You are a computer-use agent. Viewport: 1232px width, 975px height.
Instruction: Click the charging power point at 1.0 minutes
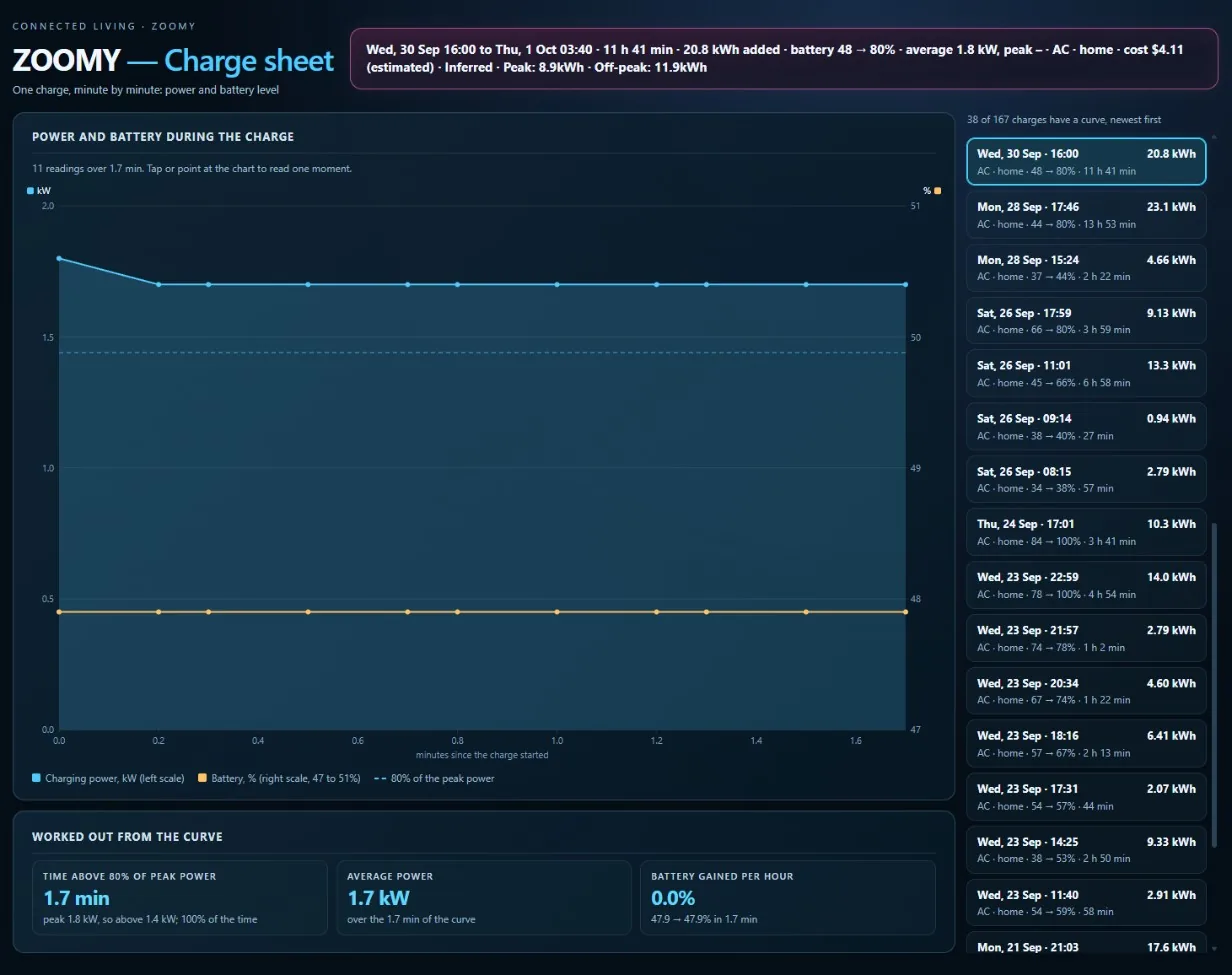tap(557, 284)
